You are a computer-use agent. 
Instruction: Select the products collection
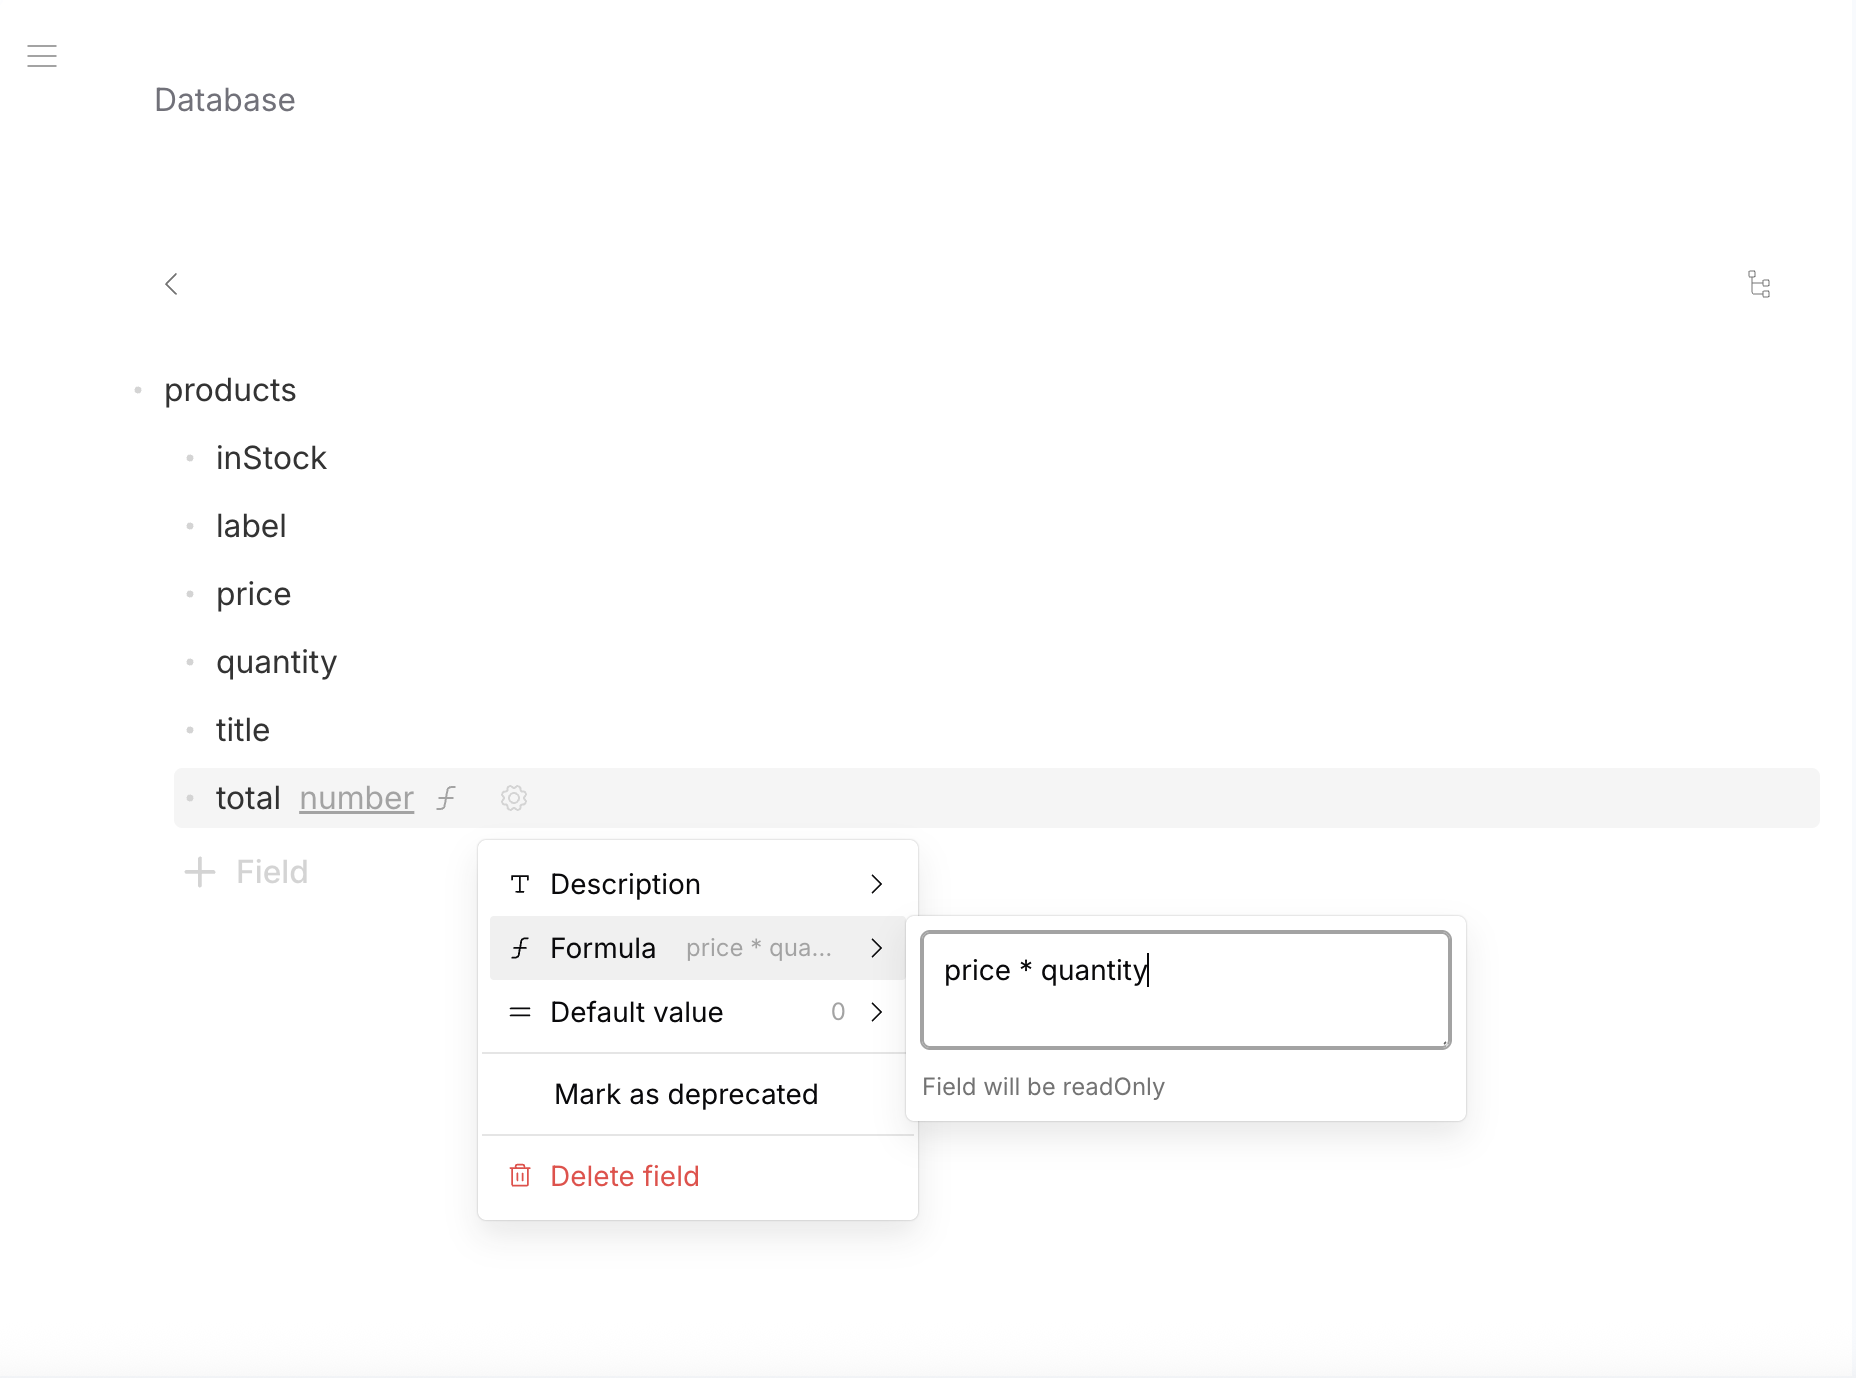click(x=230, y=390)
